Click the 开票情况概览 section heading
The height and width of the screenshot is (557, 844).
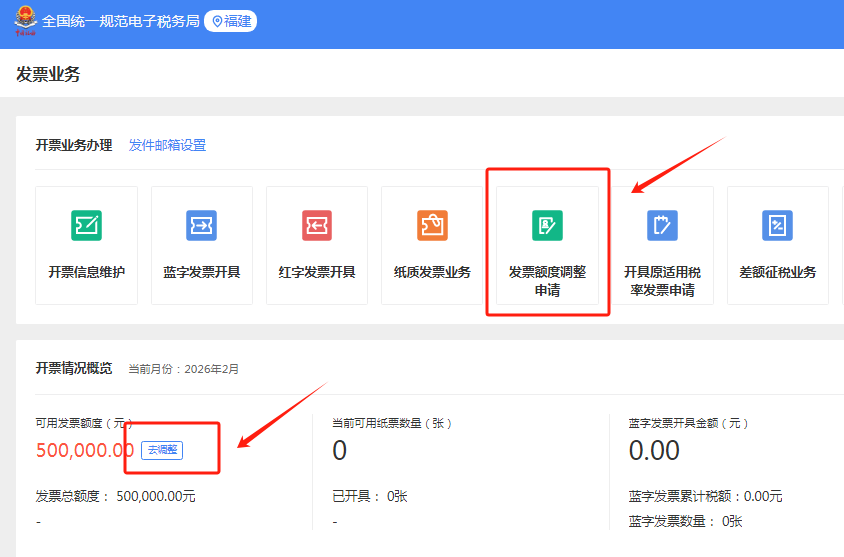click(x=74, y=368)
